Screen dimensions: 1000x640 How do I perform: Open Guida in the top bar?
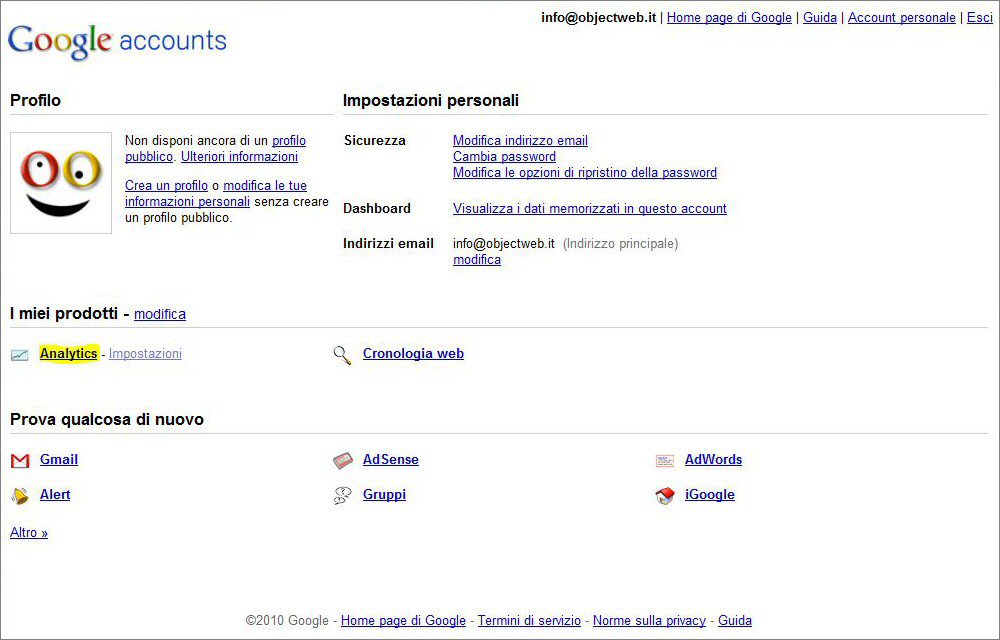819,18
